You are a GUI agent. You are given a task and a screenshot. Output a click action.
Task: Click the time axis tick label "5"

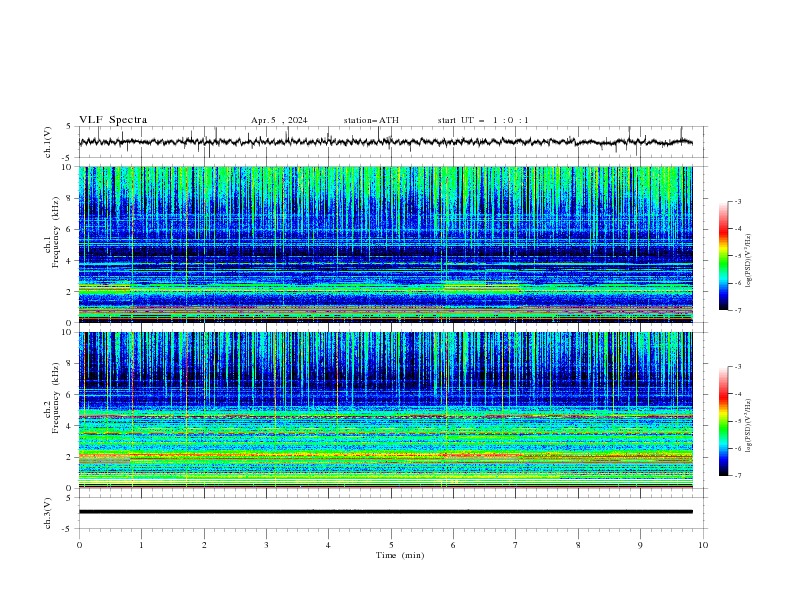point(391,545)
